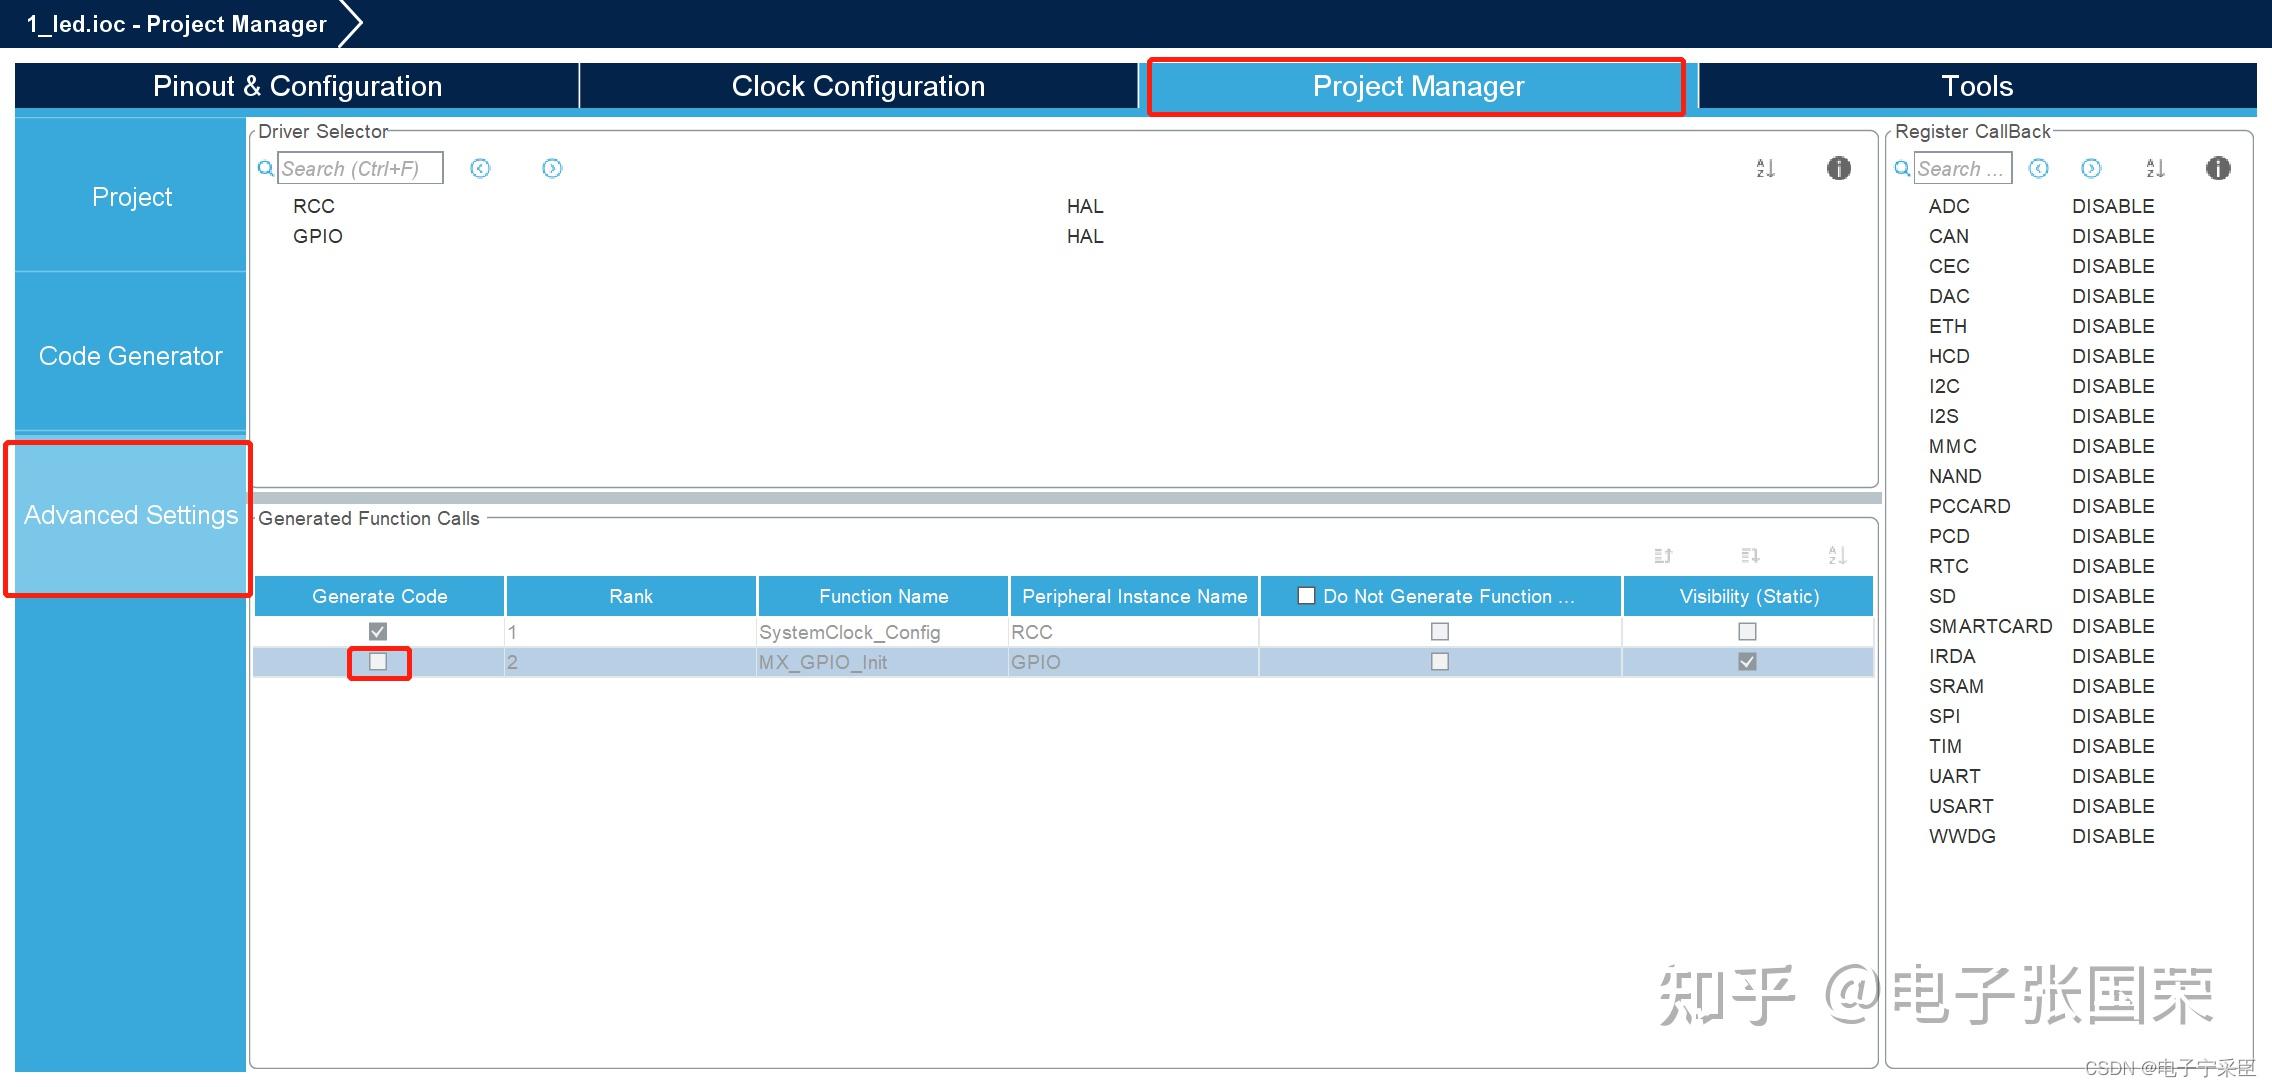Change UART callback DISABLE value
The height and width of the screenshot is (1087, 2272).
(2112, 776)
